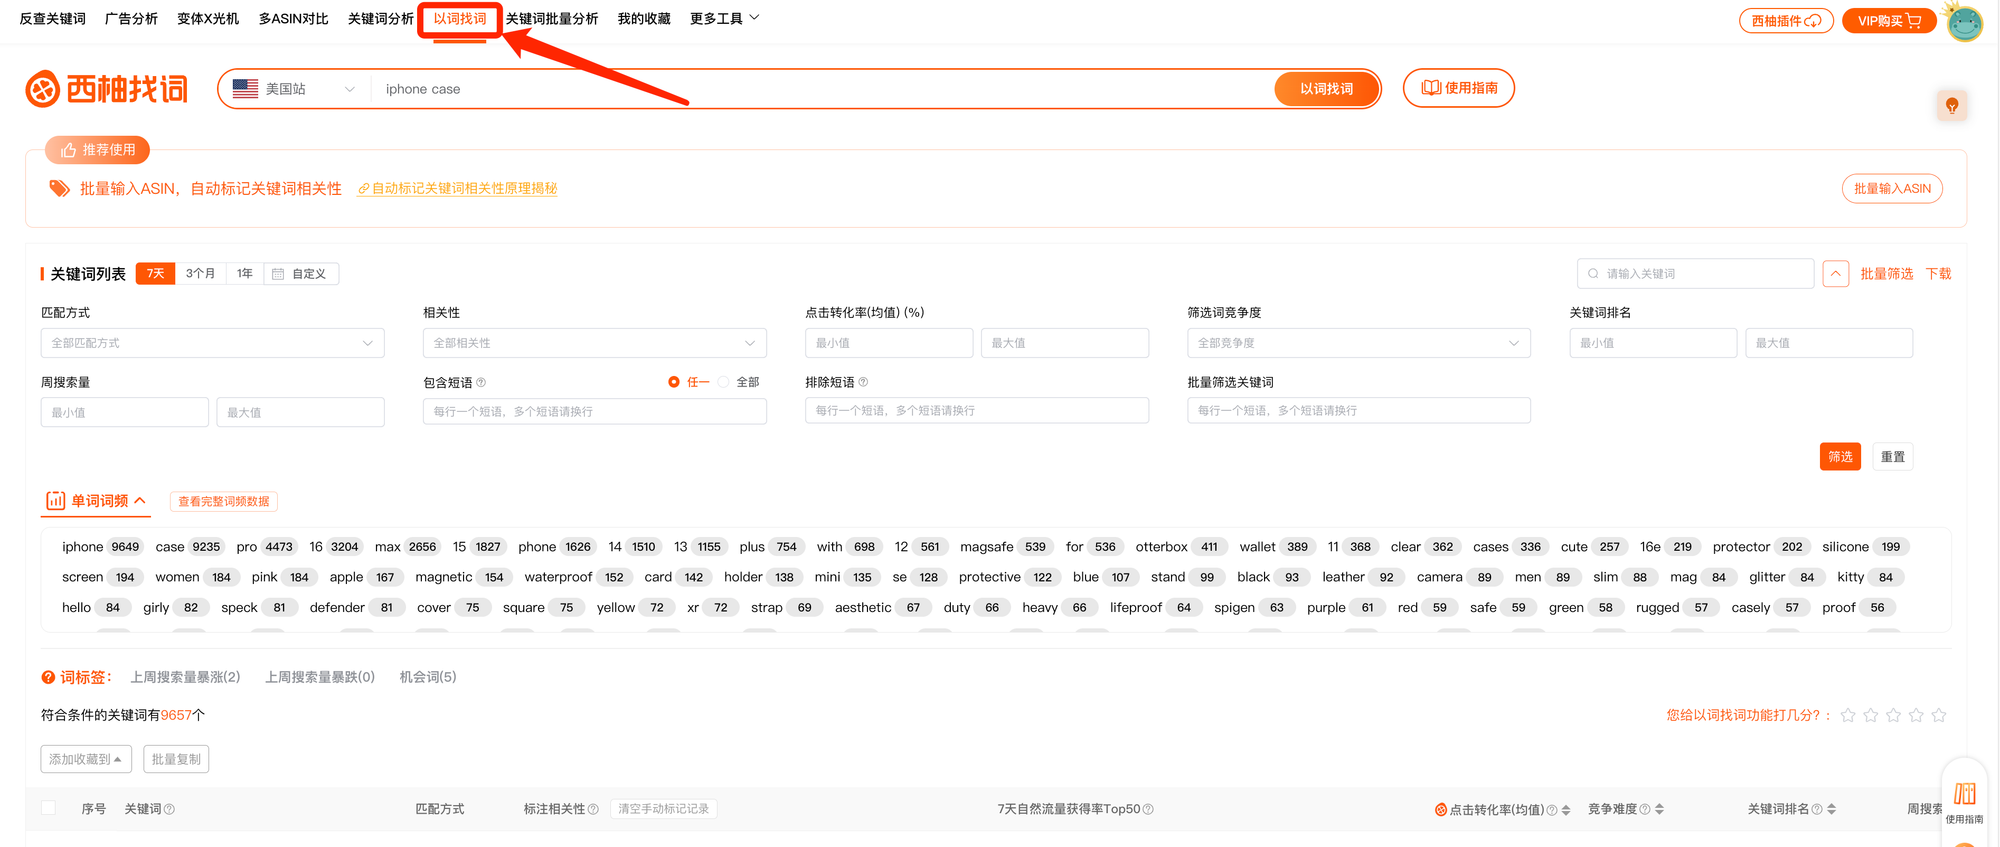Image resolution: width=2000 pixels, height=847 pixels.
Task: Expand the 筛选词竞争度 dropdown
Action: 1358,343
